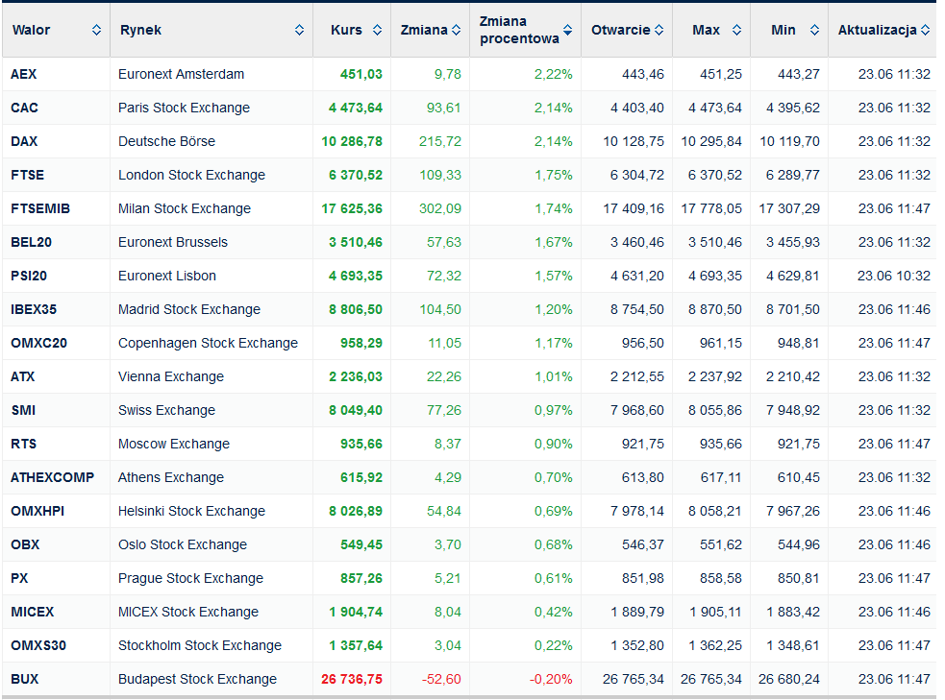
Task: Select Prague Stock Exchange market cell
Action: click(212, 578)
